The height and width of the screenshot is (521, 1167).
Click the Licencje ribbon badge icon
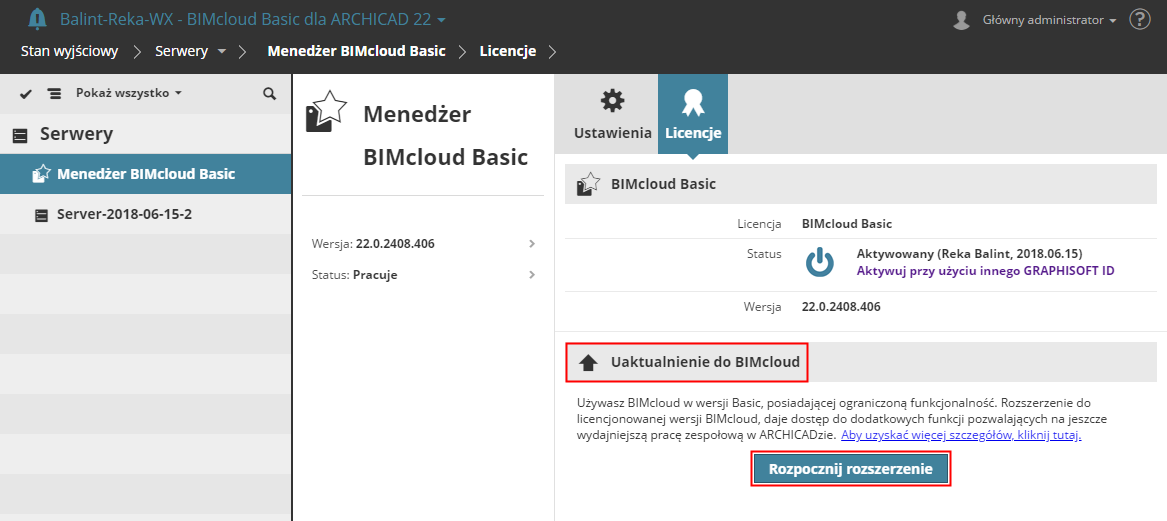[693, 103]
